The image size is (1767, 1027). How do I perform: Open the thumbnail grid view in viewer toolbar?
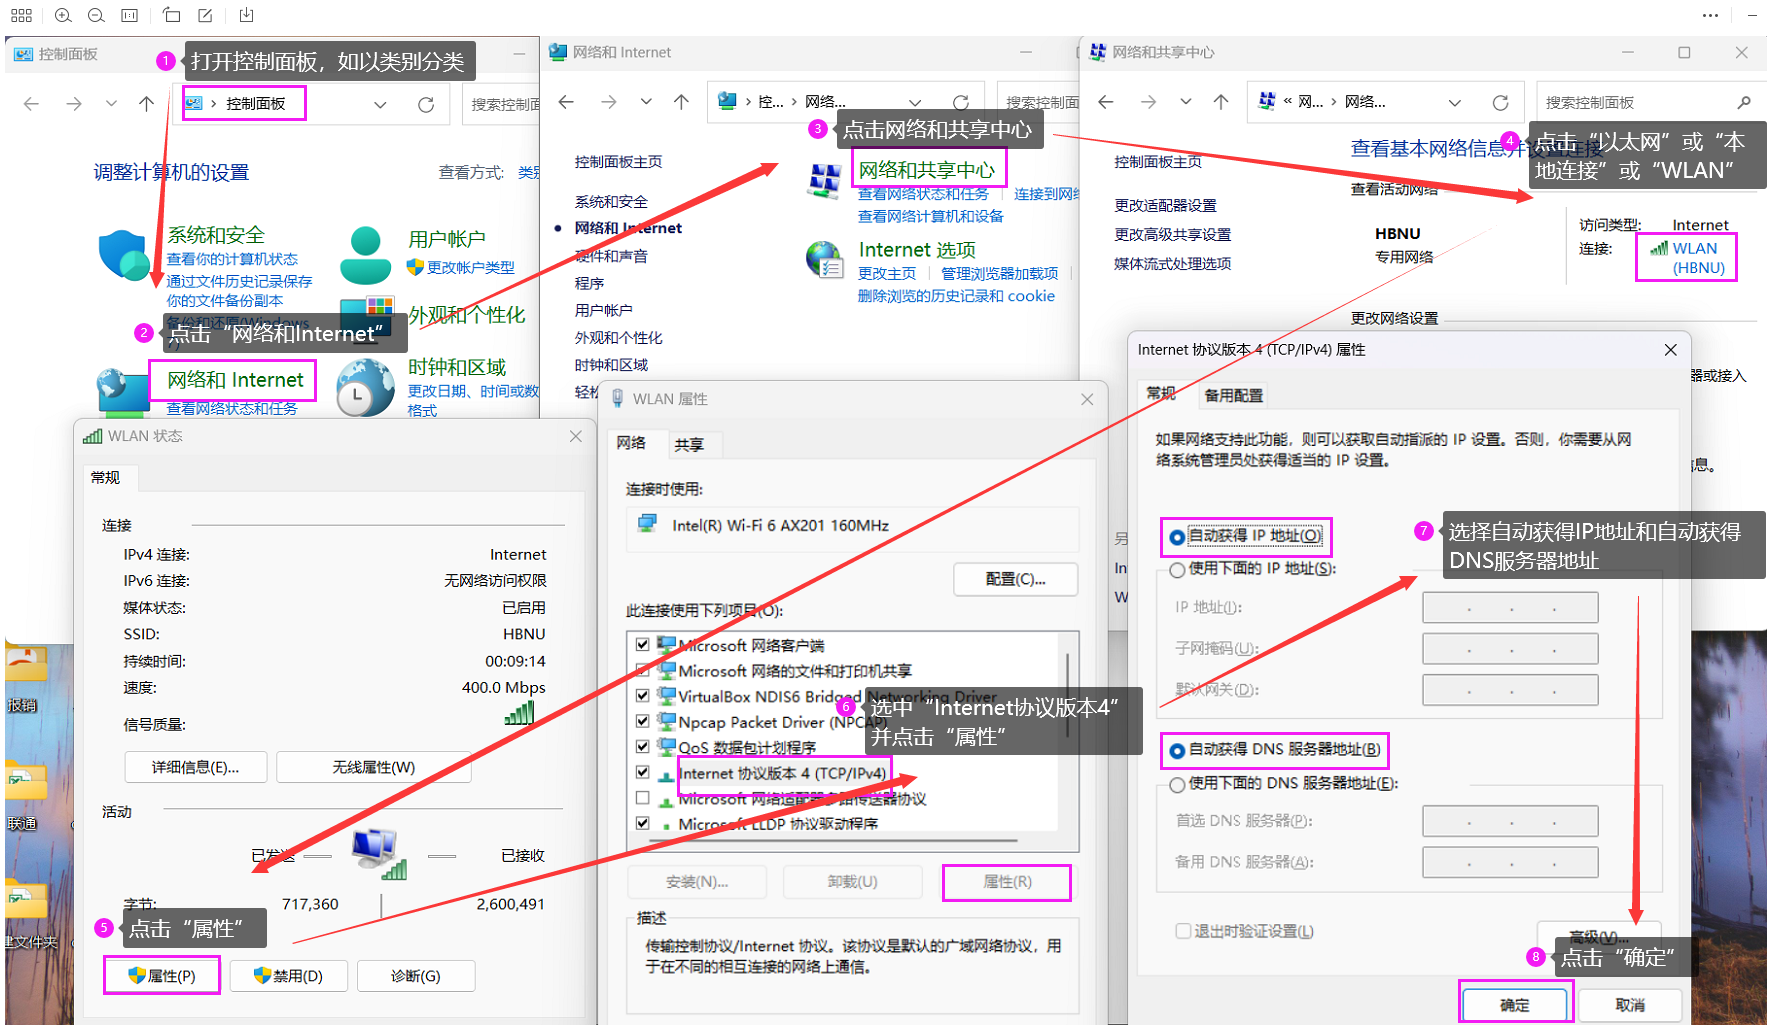tap(22, 15)
